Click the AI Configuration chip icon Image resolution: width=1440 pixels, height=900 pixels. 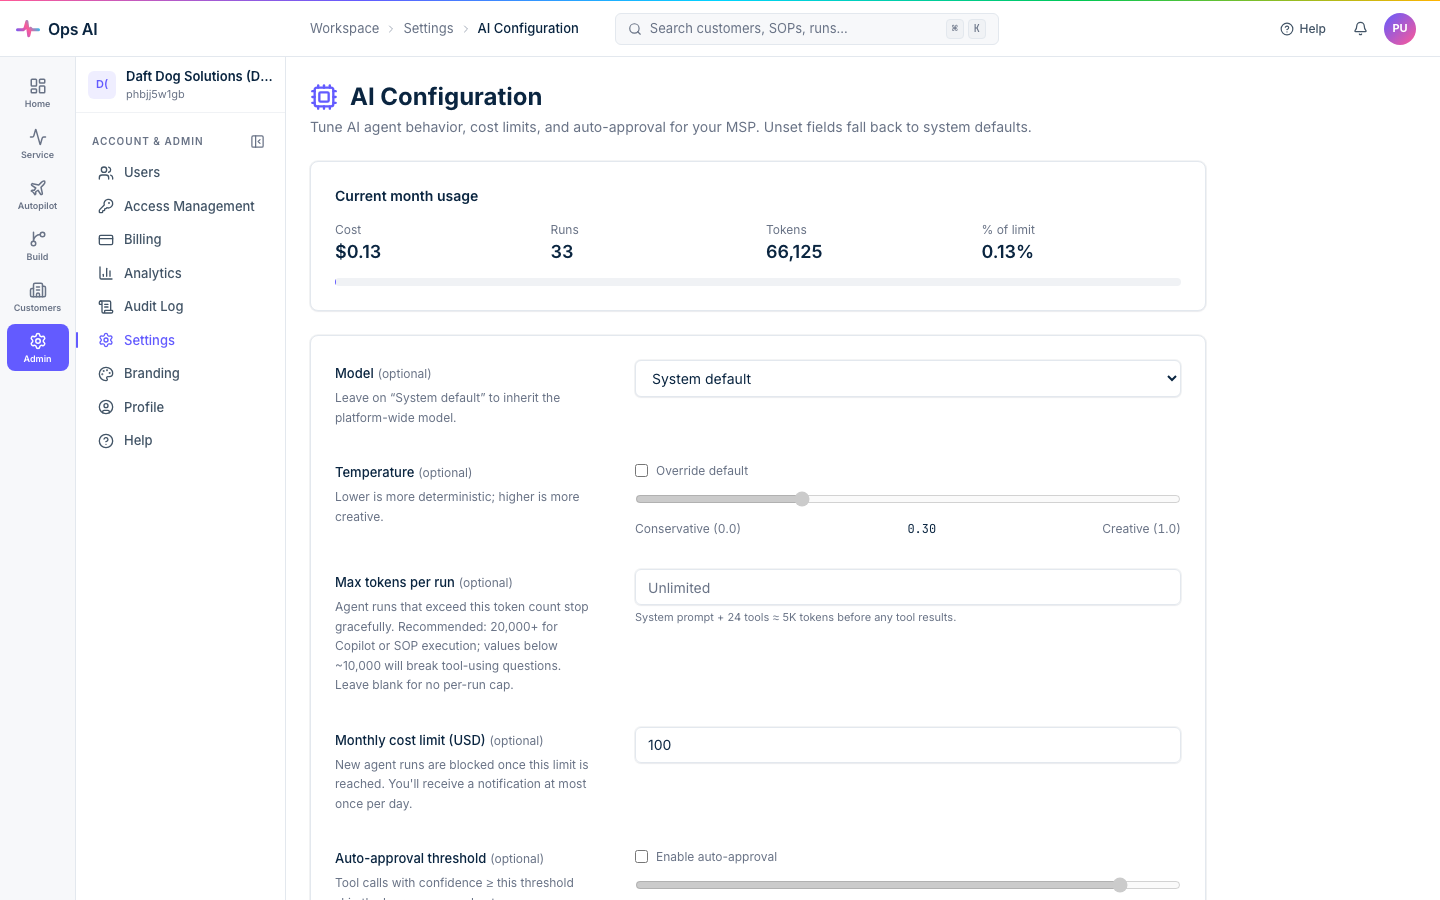(x=324, y=97)
